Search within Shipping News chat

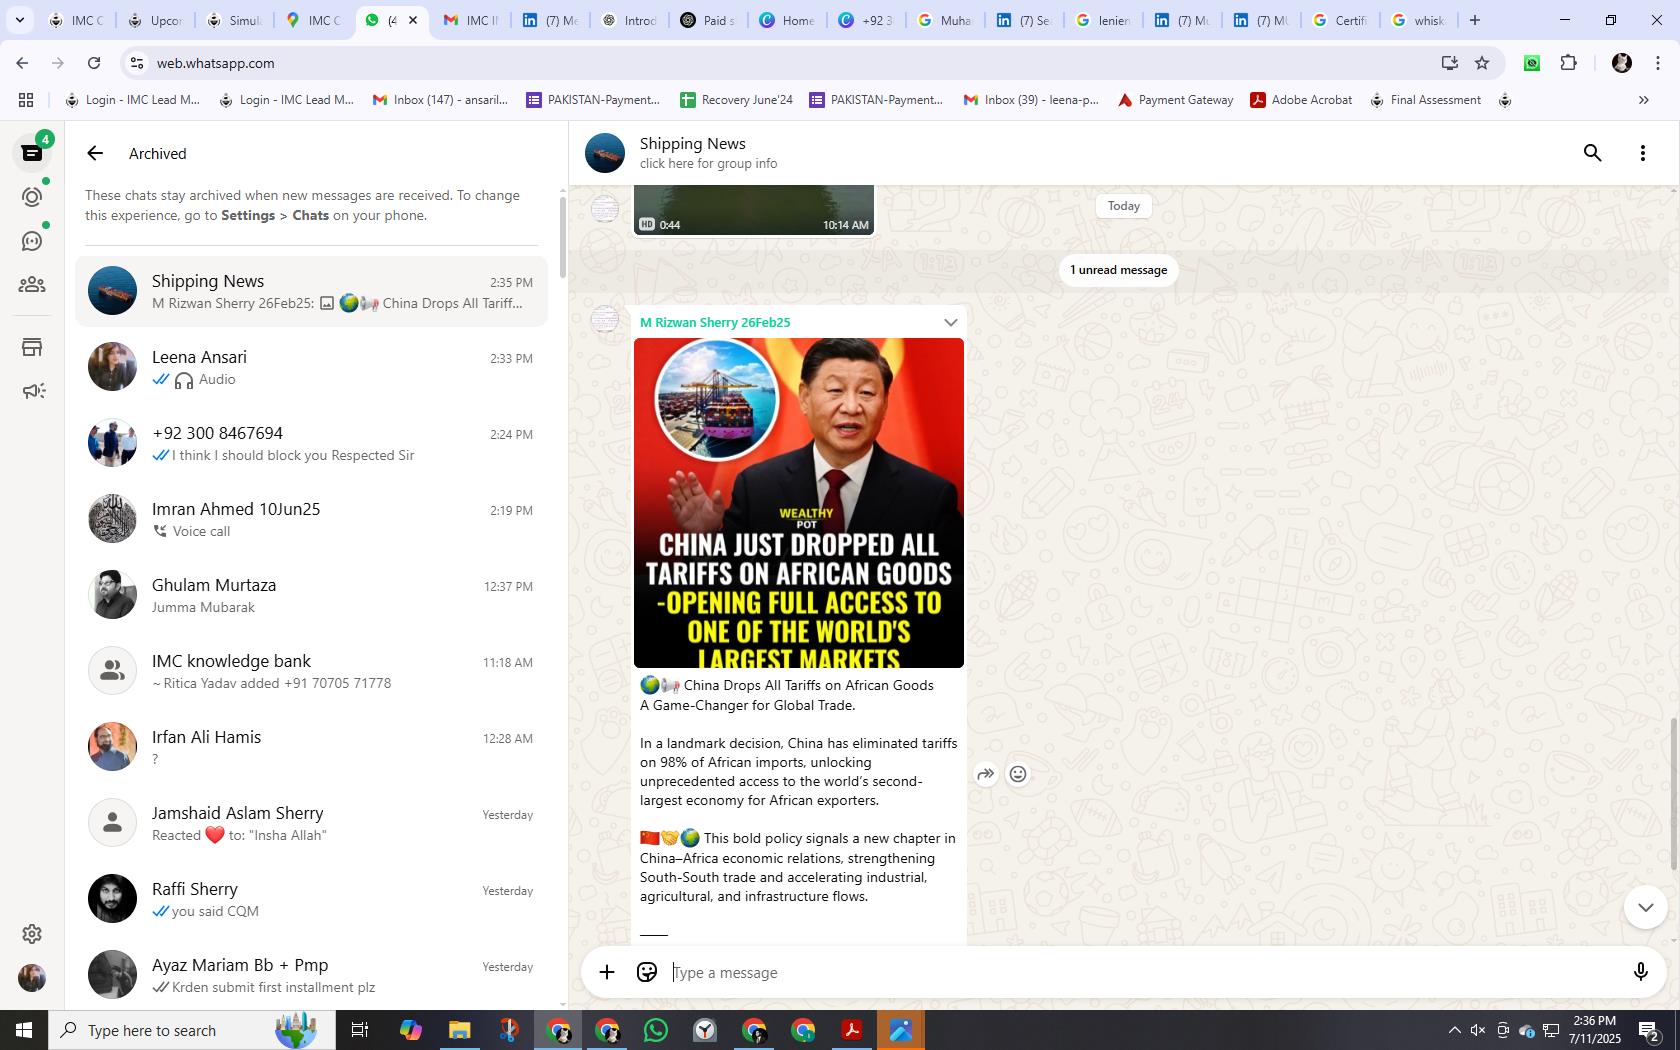[x=1593, y=153]
